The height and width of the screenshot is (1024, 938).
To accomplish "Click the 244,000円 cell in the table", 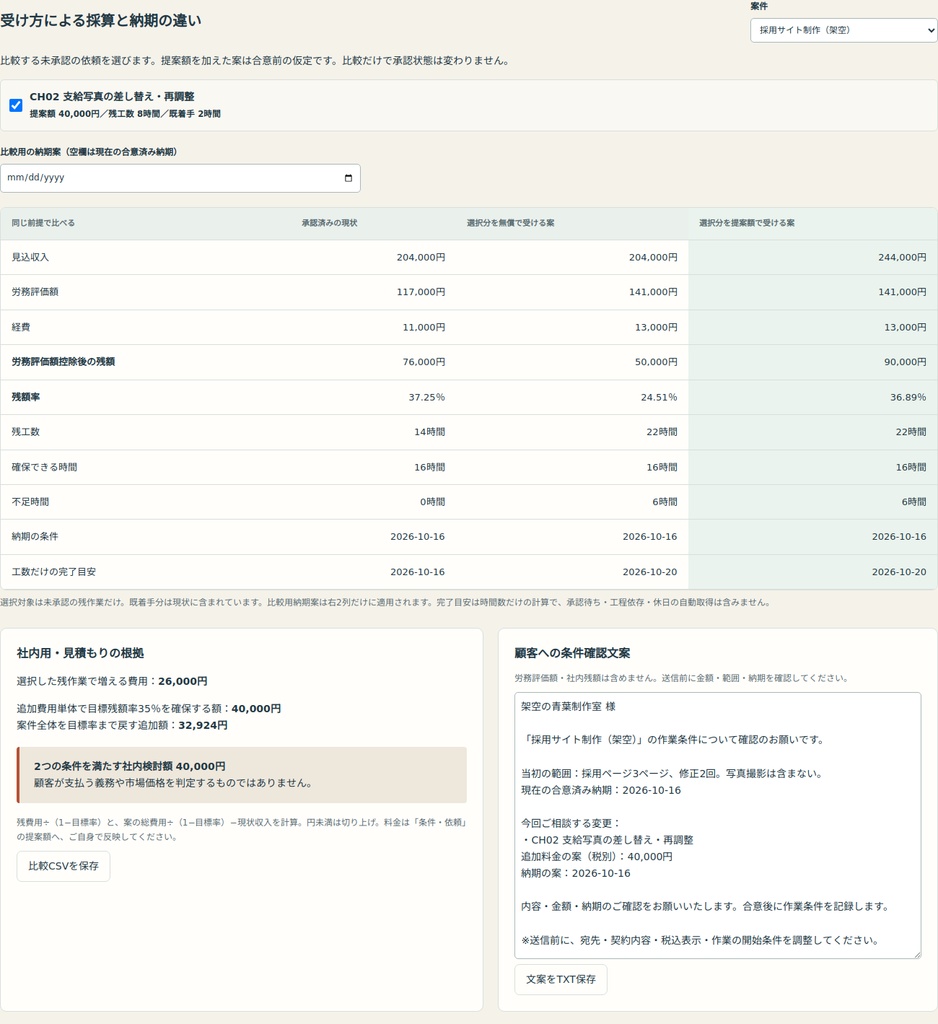I will click(x=902, y=257).
